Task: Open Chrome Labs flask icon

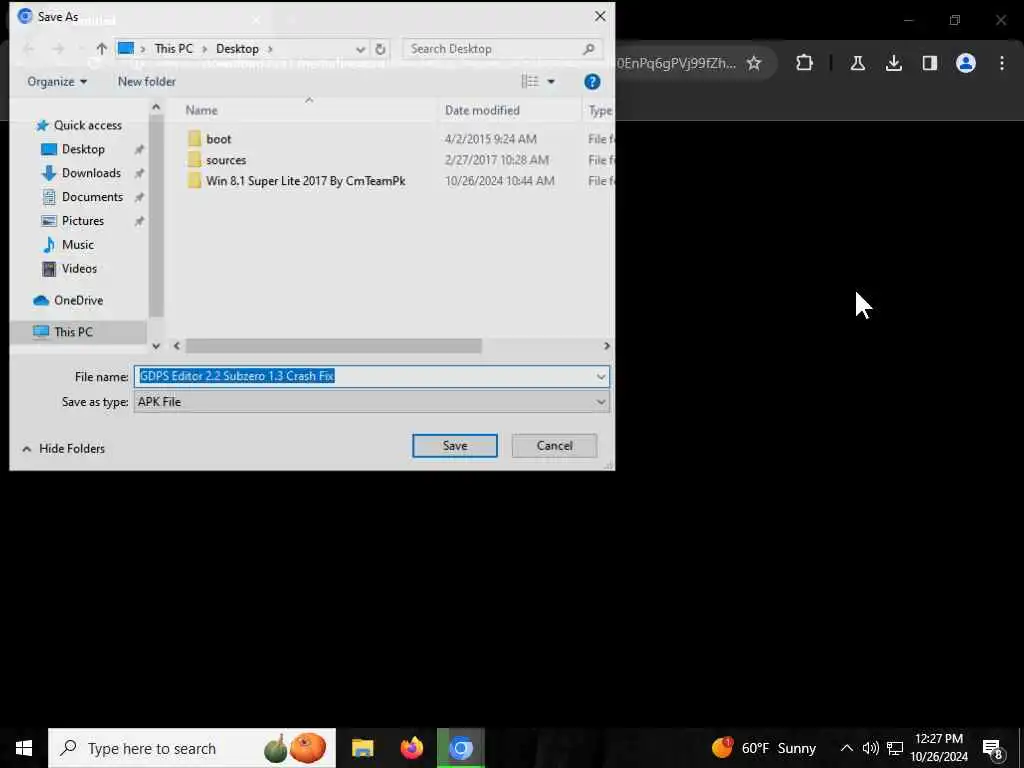Action: point(857,63)
